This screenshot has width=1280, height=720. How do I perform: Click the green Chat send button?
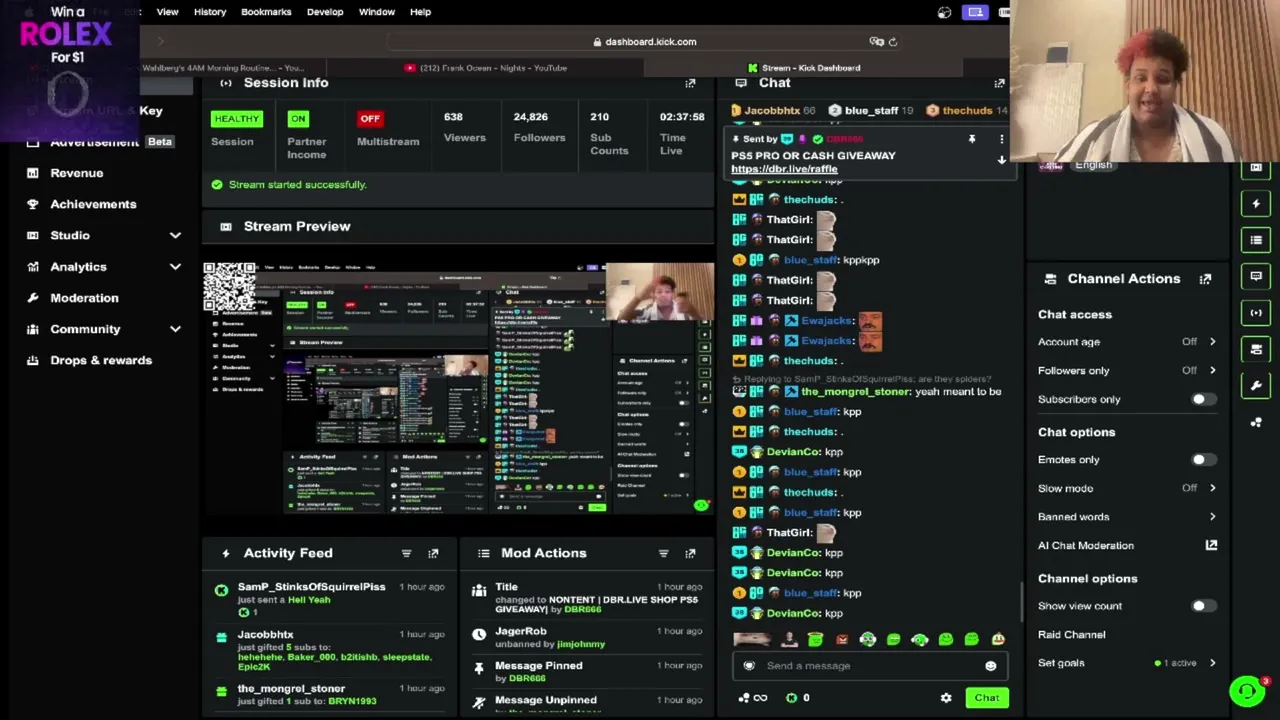click(987, 698)
